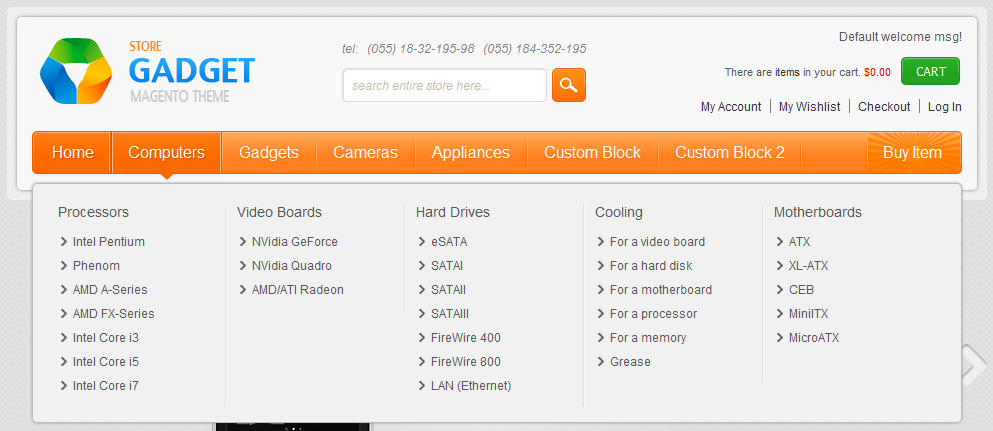993x431 pixels.
Task: Click phone number (055) 18-32-195-98
Action: coord(421,49)
